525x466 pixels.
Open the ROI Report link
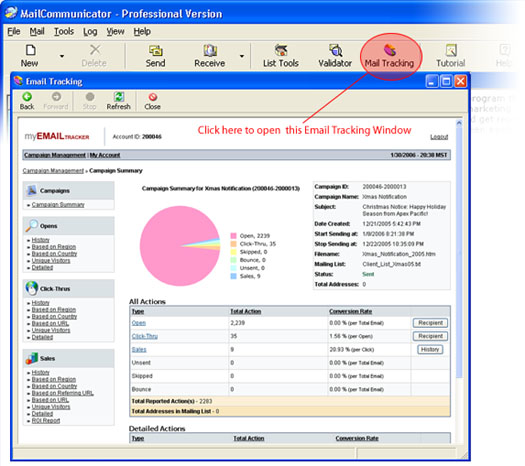pyautogui.click(x=46, y=420)
